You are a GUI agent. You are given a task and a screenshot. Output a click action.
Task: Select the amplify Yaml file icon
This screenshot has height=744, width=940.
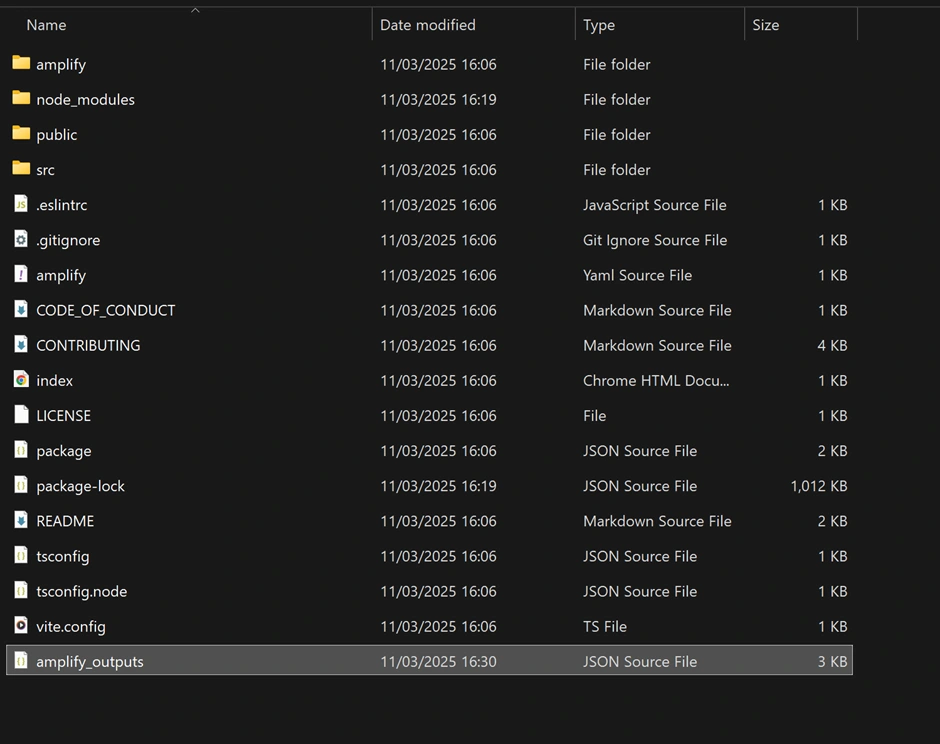[x=21, y=275]
